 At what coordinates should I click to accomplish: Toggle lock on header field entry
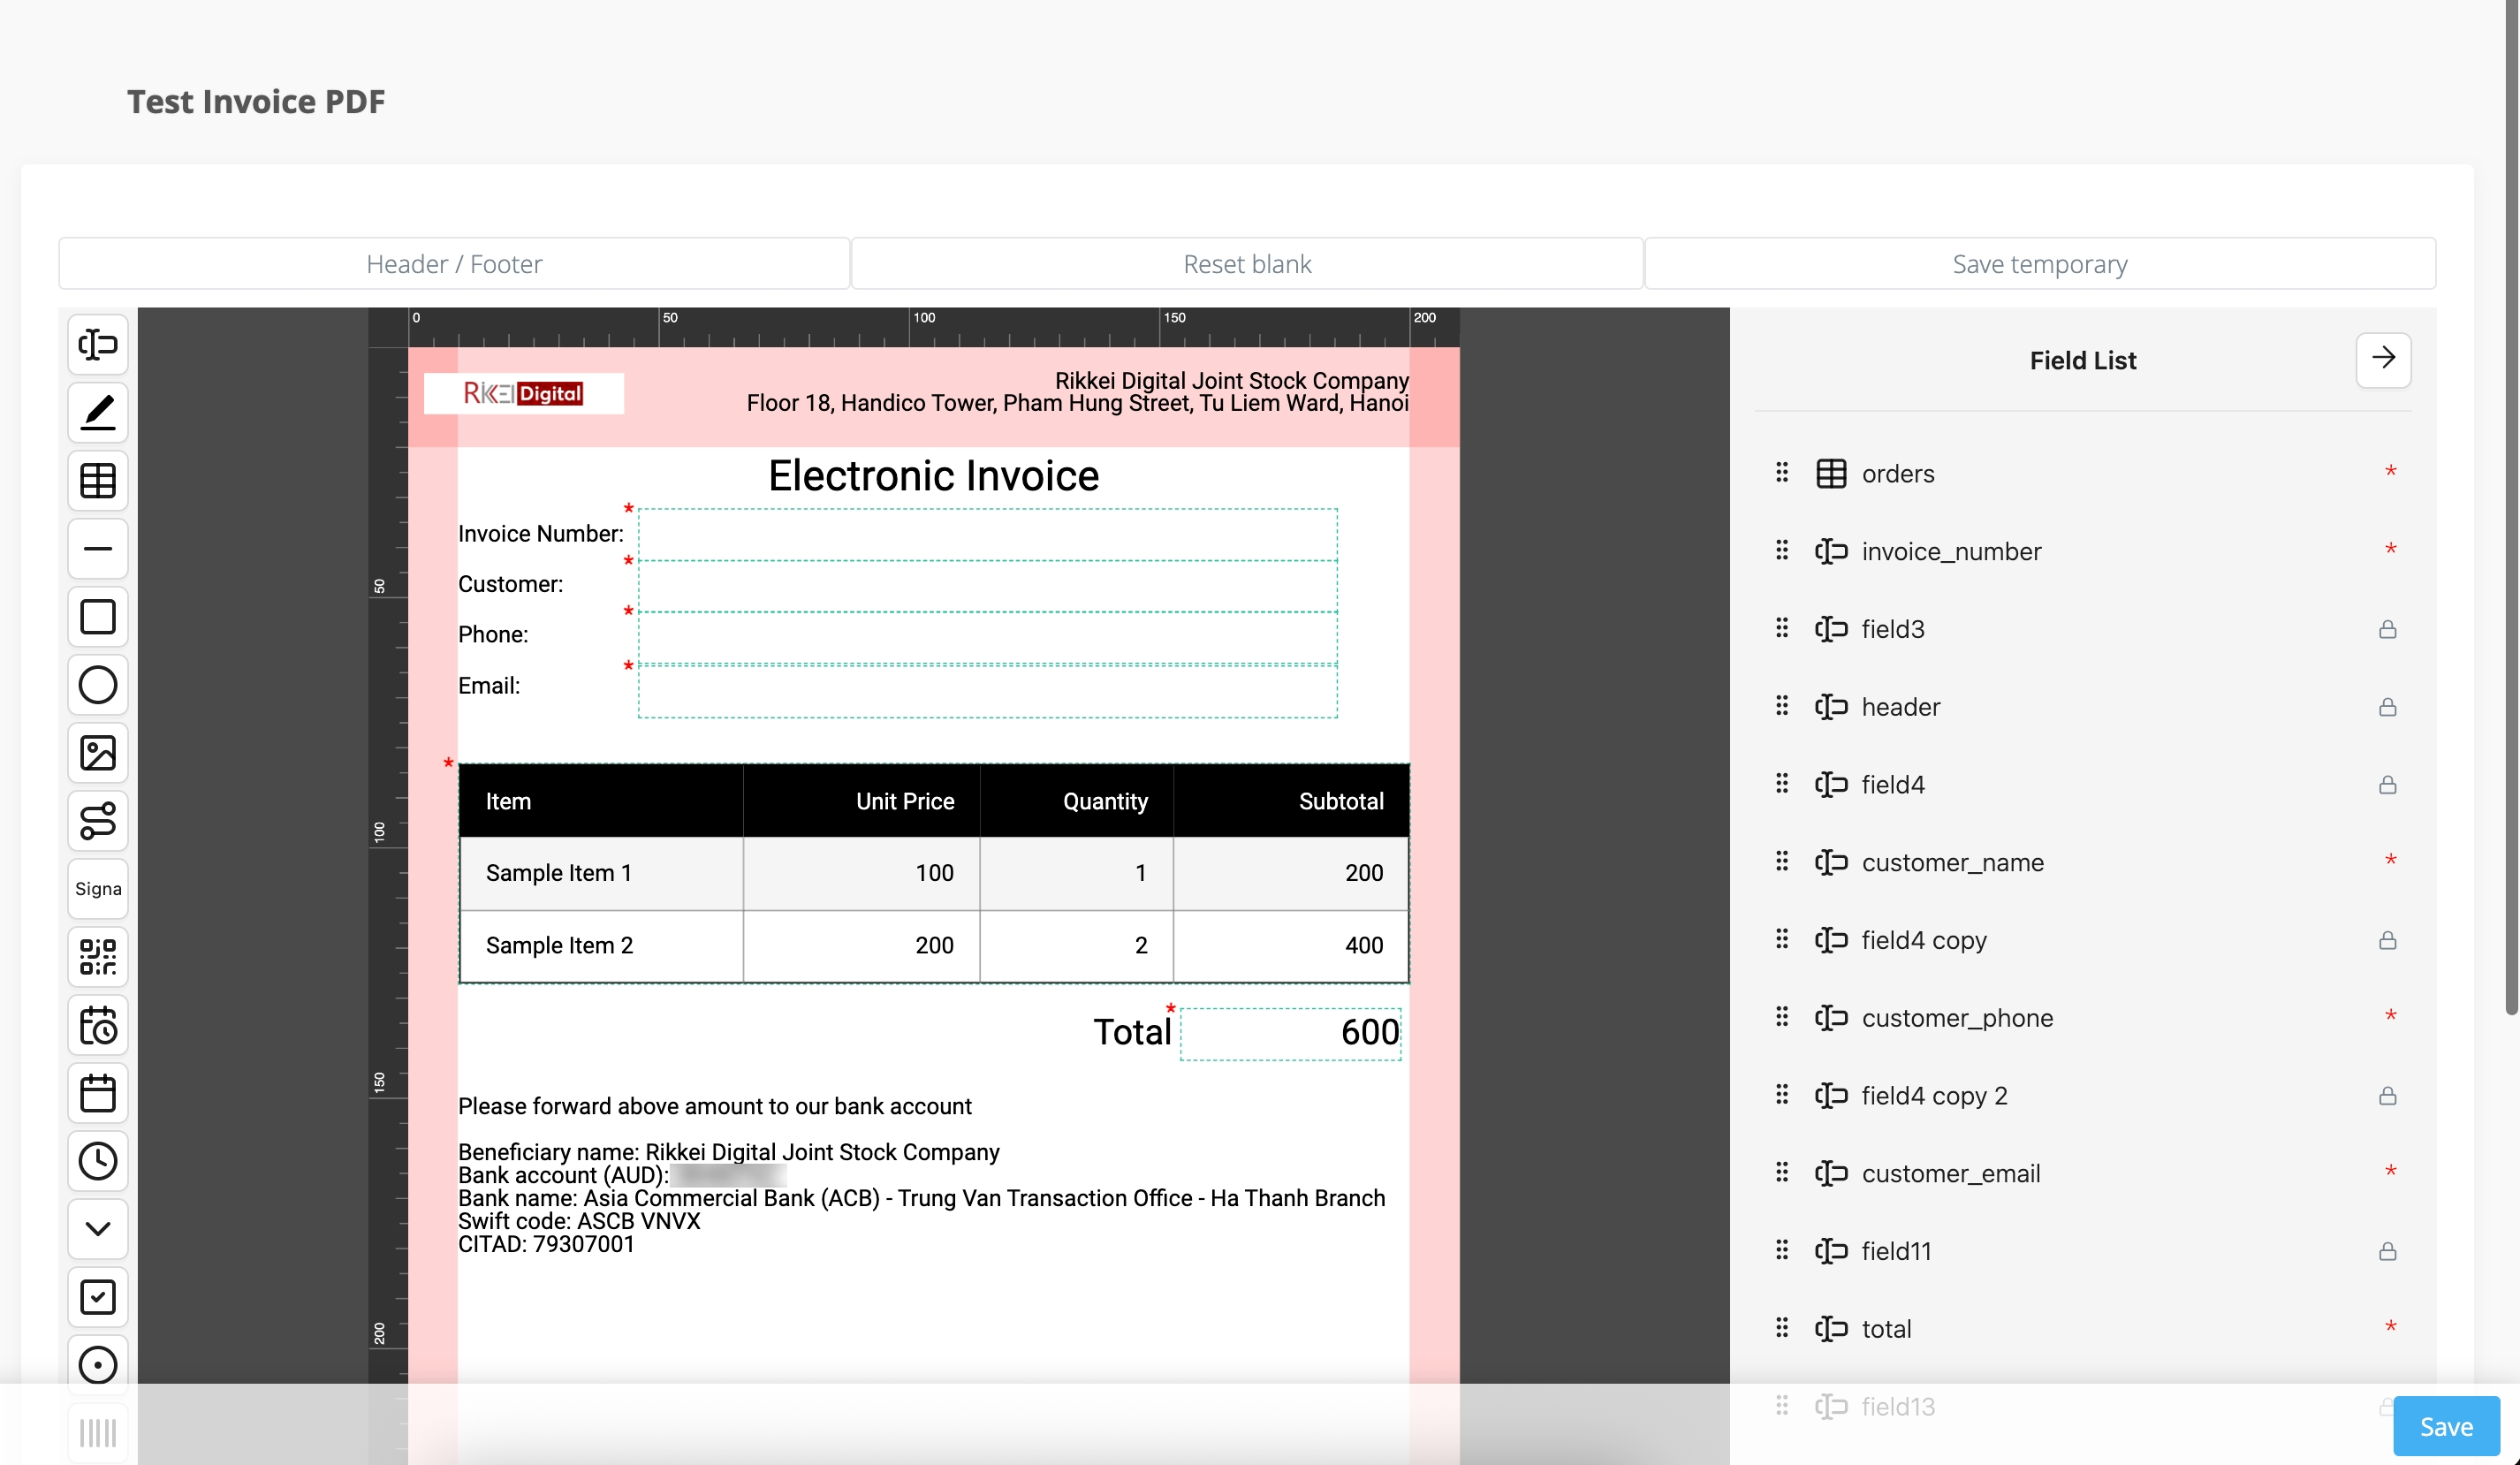pos(2387,707)
